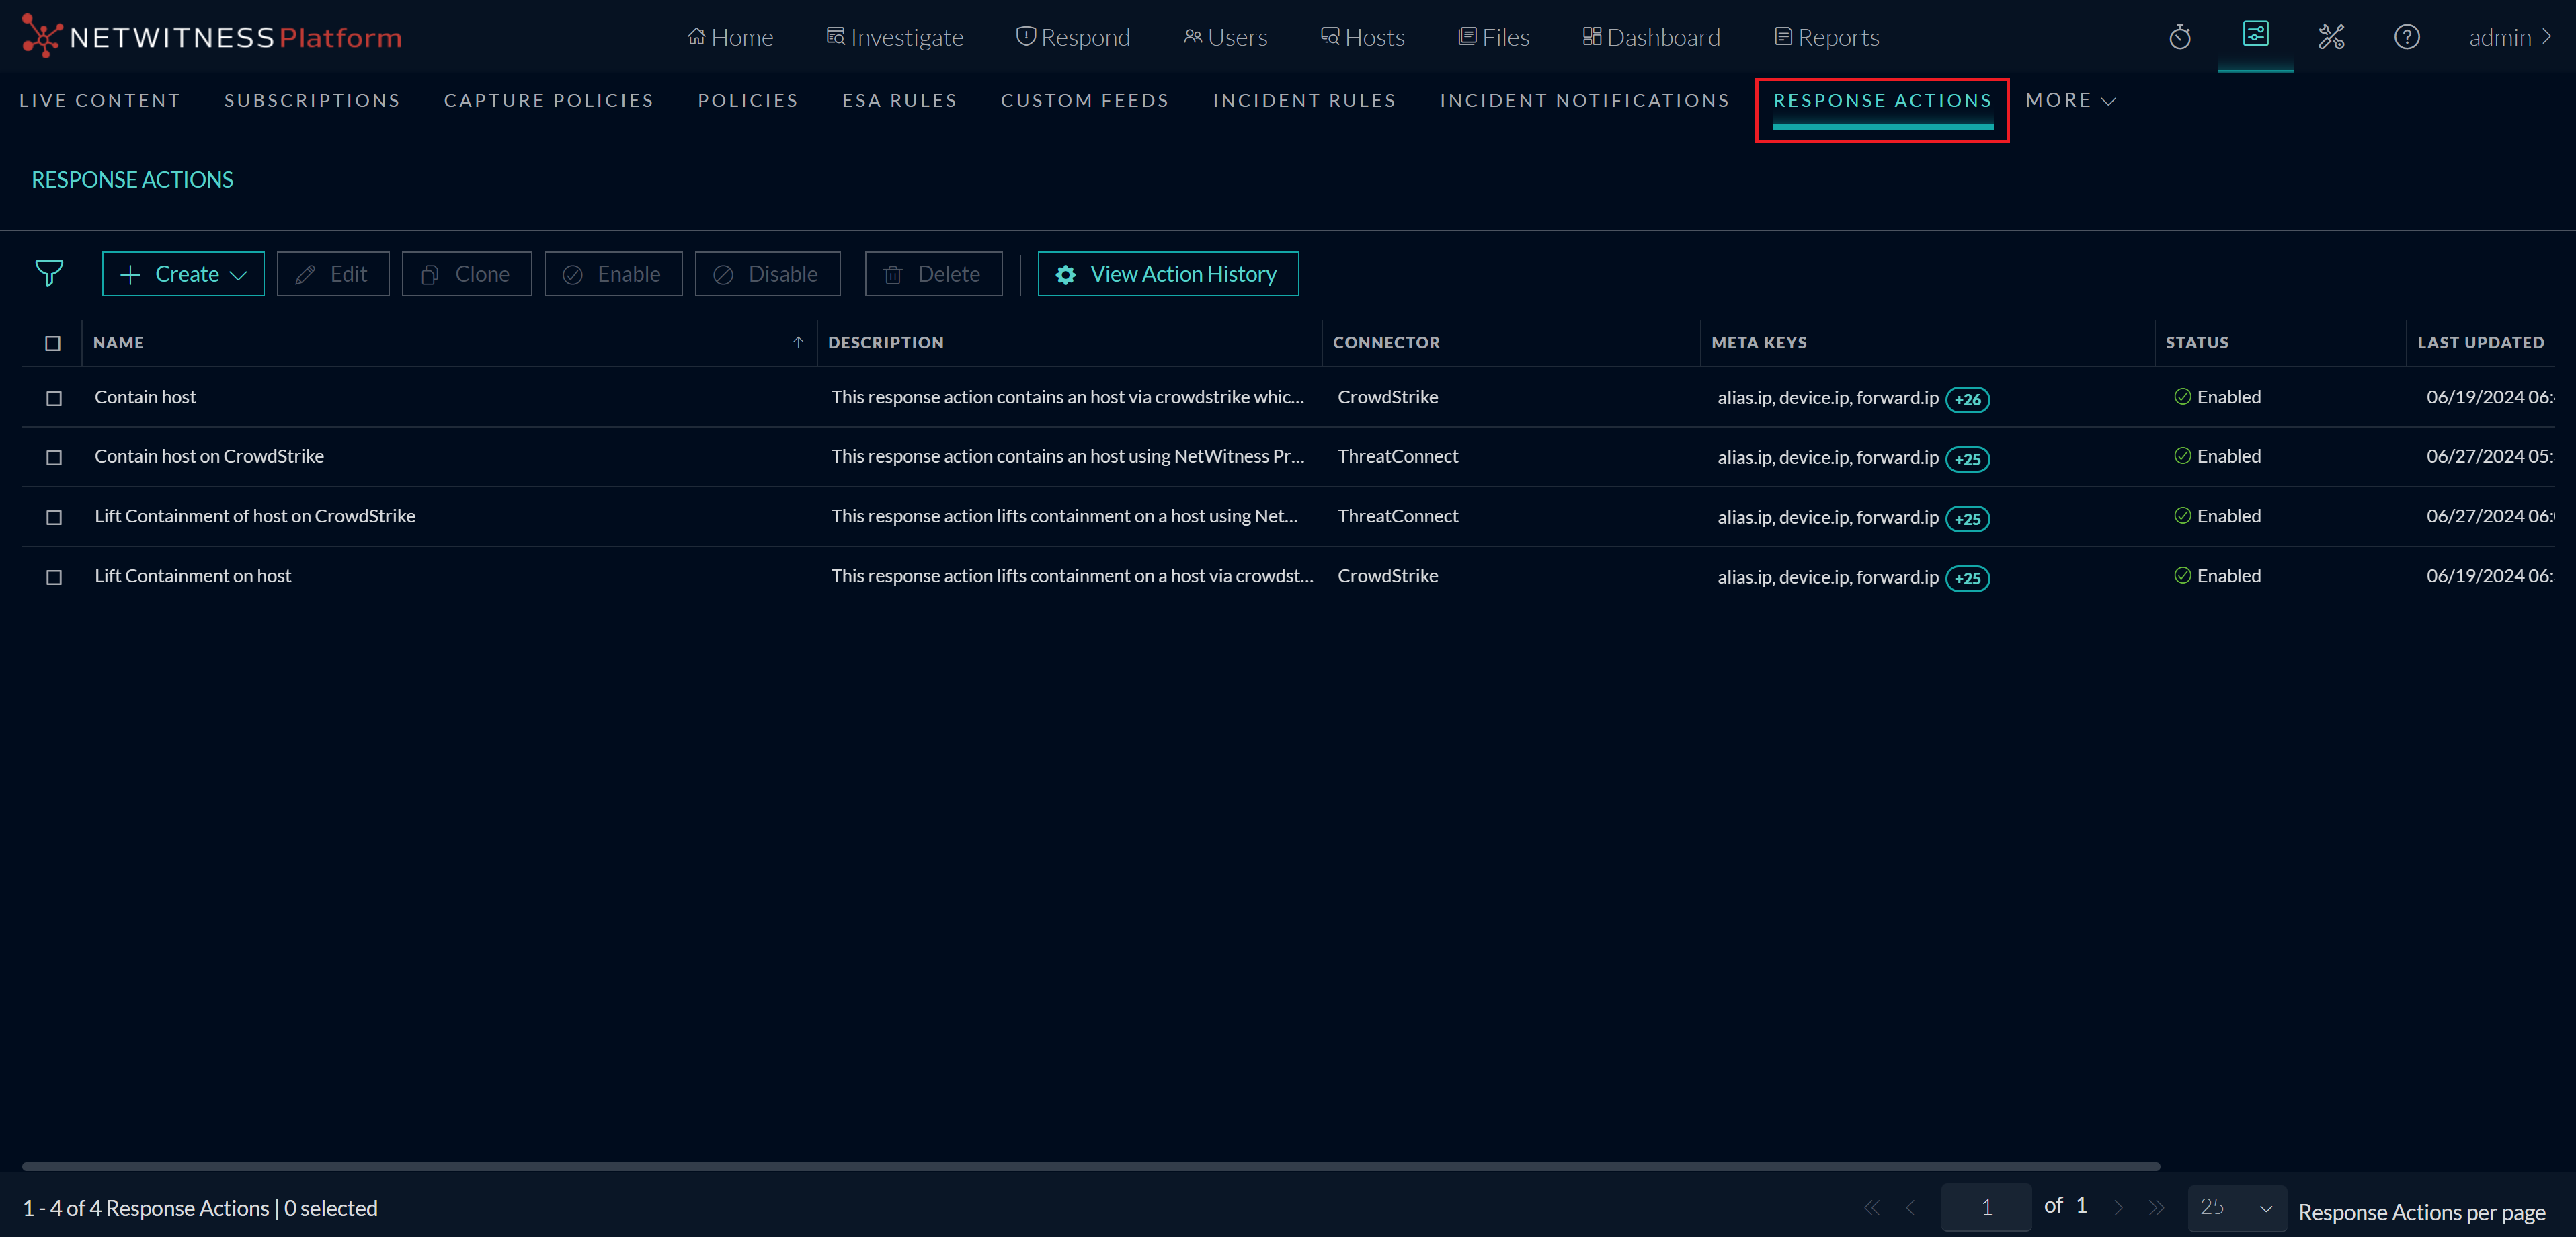This screenshot has height=1237, width=2576.
Task: Check the Contain host row checkbox
Action: click(x=54, y=398)
